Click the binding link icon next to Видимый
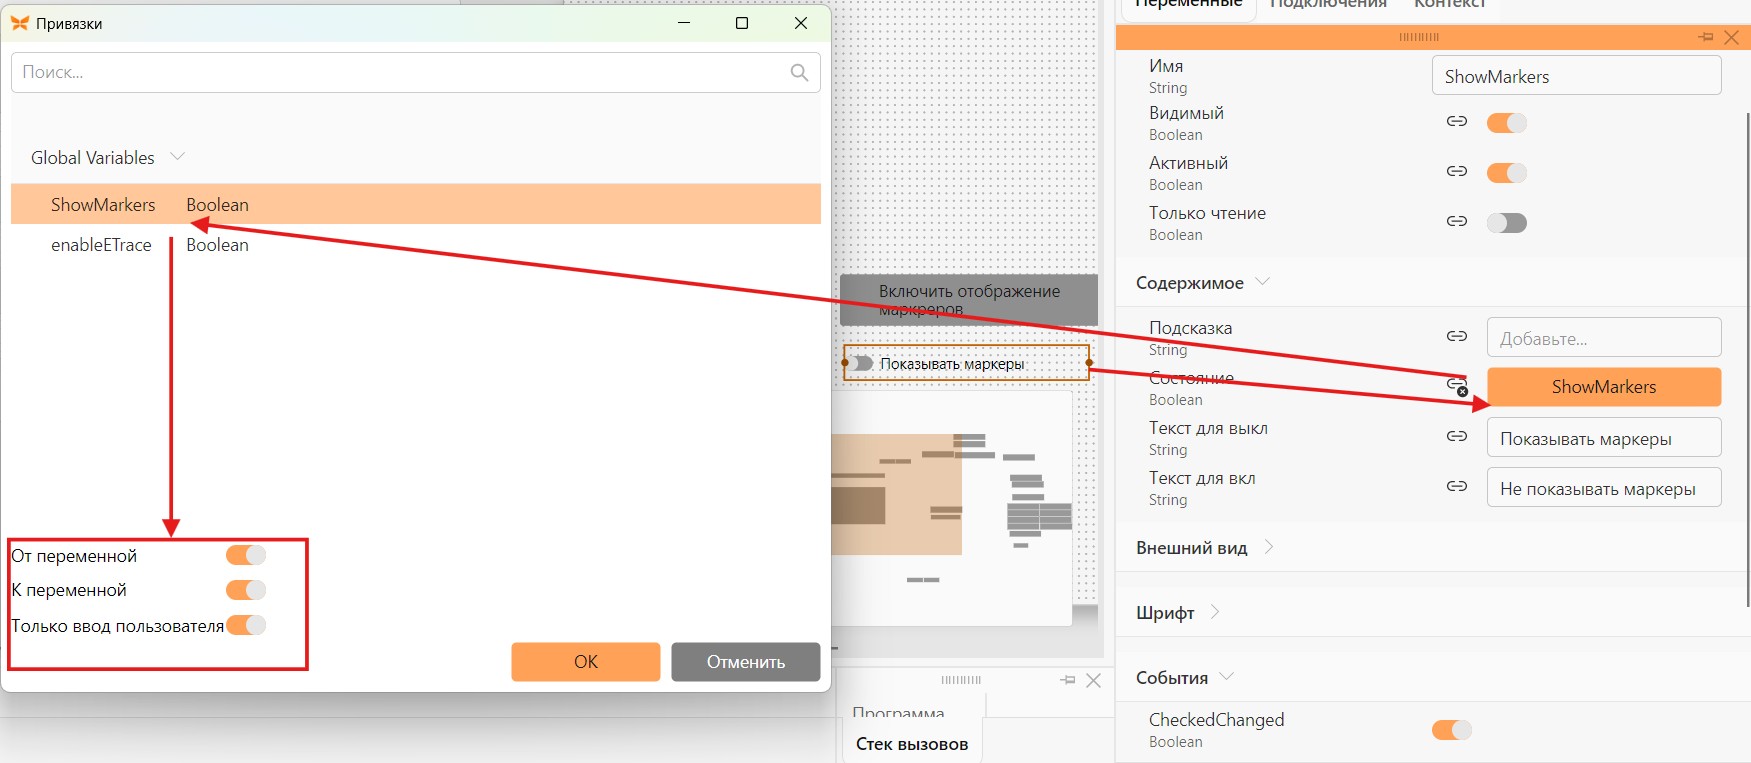This screenshot has width=1751, height=763. coord(1457,121)
